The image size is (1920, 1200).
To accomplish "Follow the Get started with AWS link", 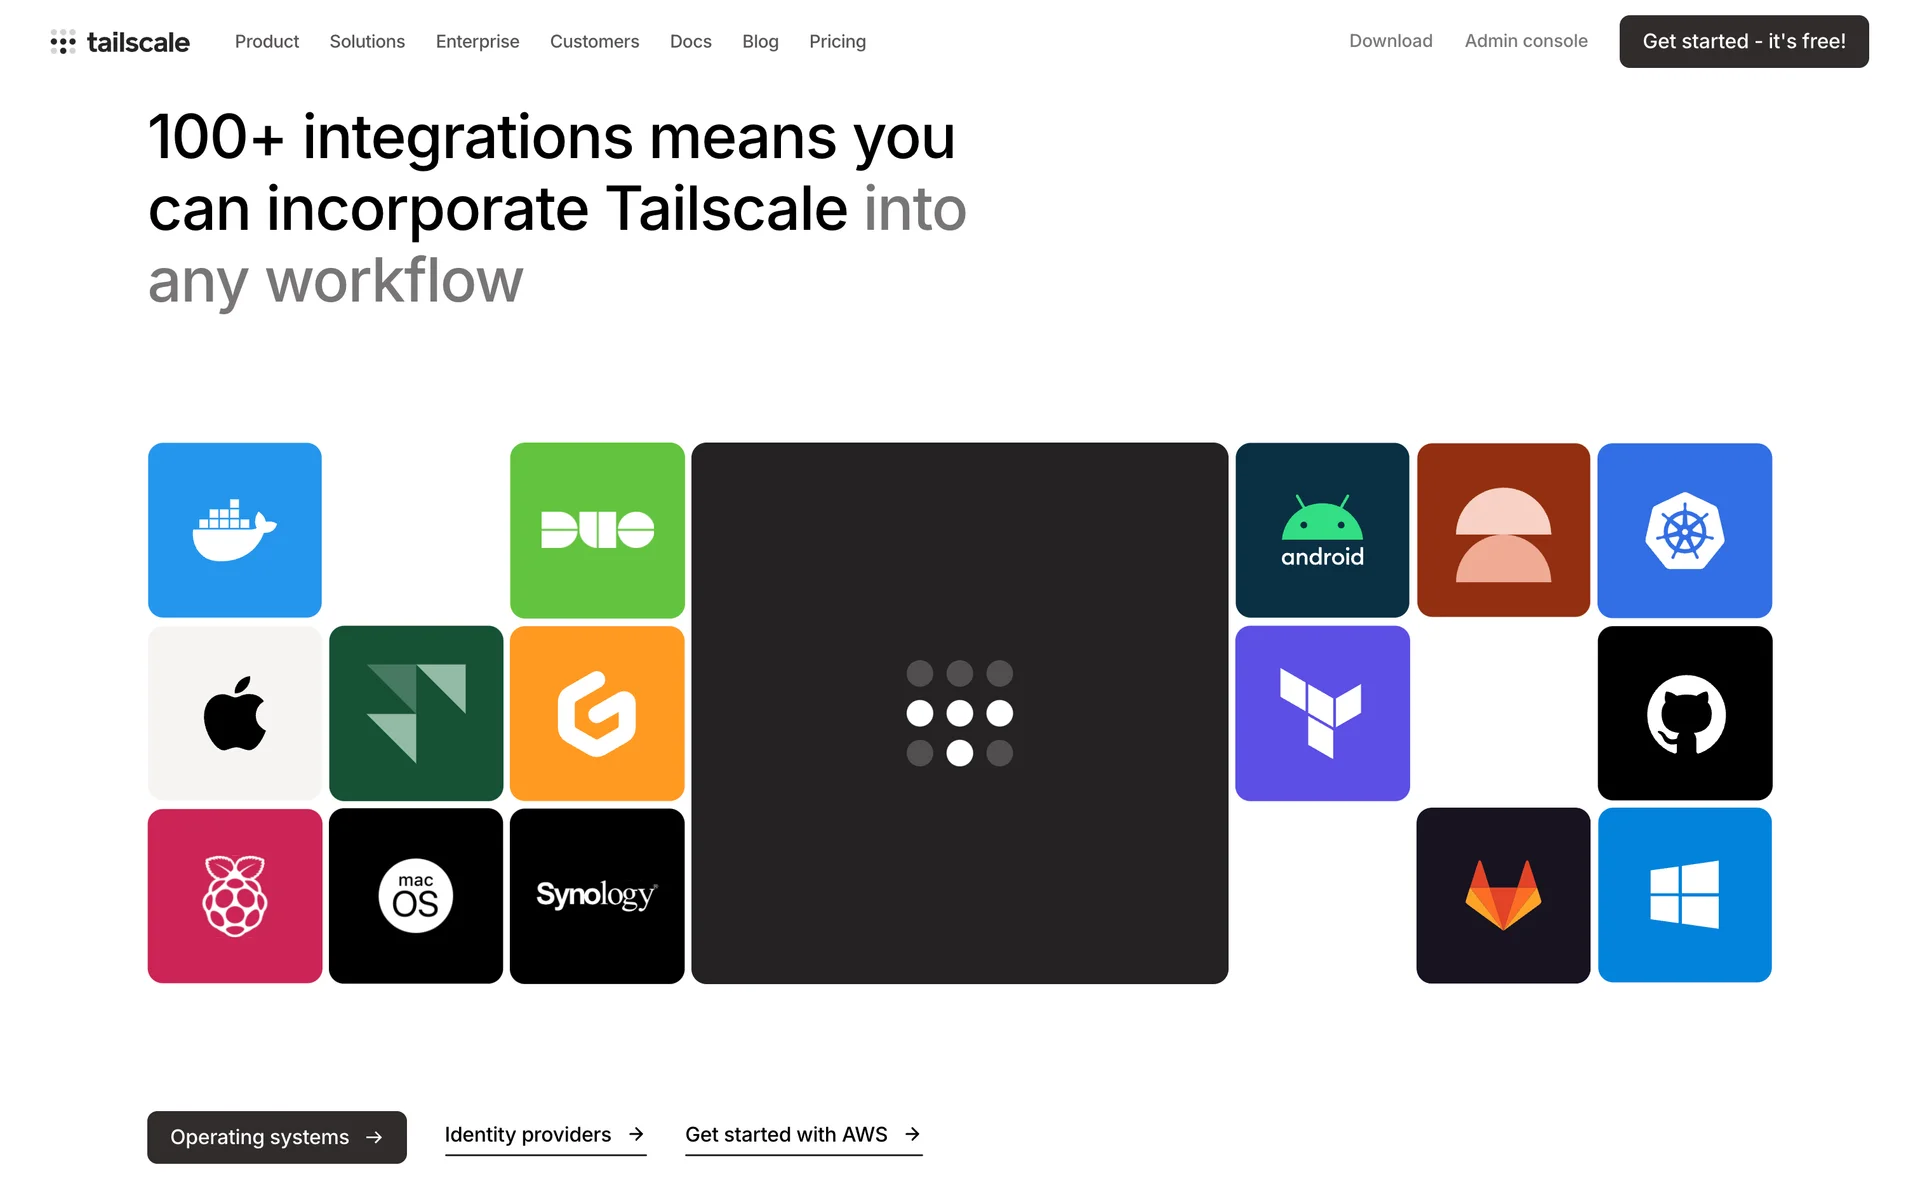I will tap(803, 1135).
